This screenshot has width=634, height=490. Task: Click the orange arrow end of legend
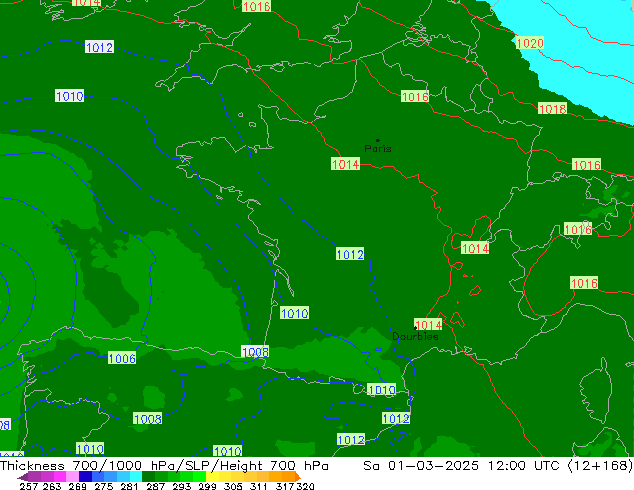coord(298,476)
